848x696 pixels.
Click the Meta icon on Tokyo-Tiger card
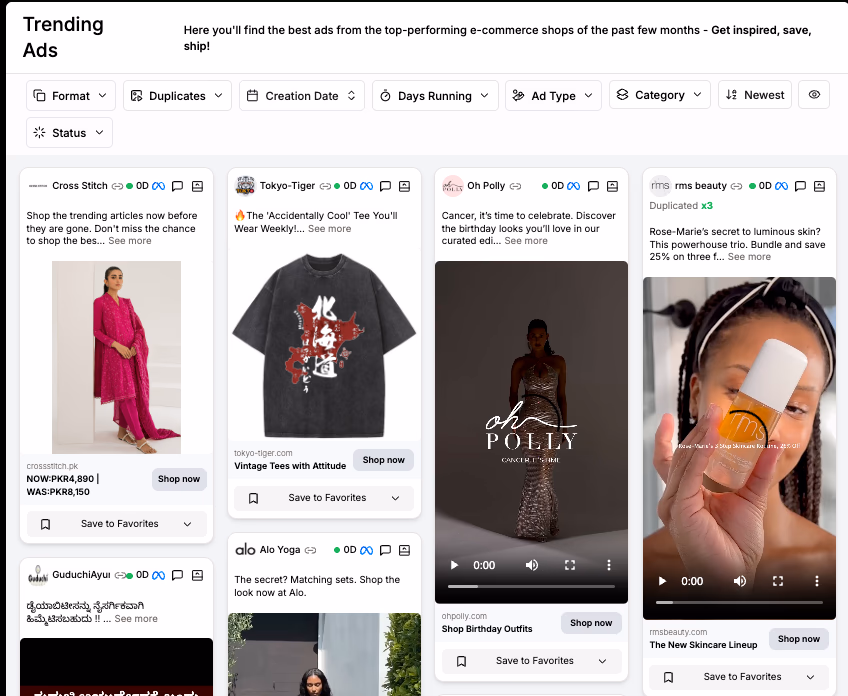[x=366, y=186]
